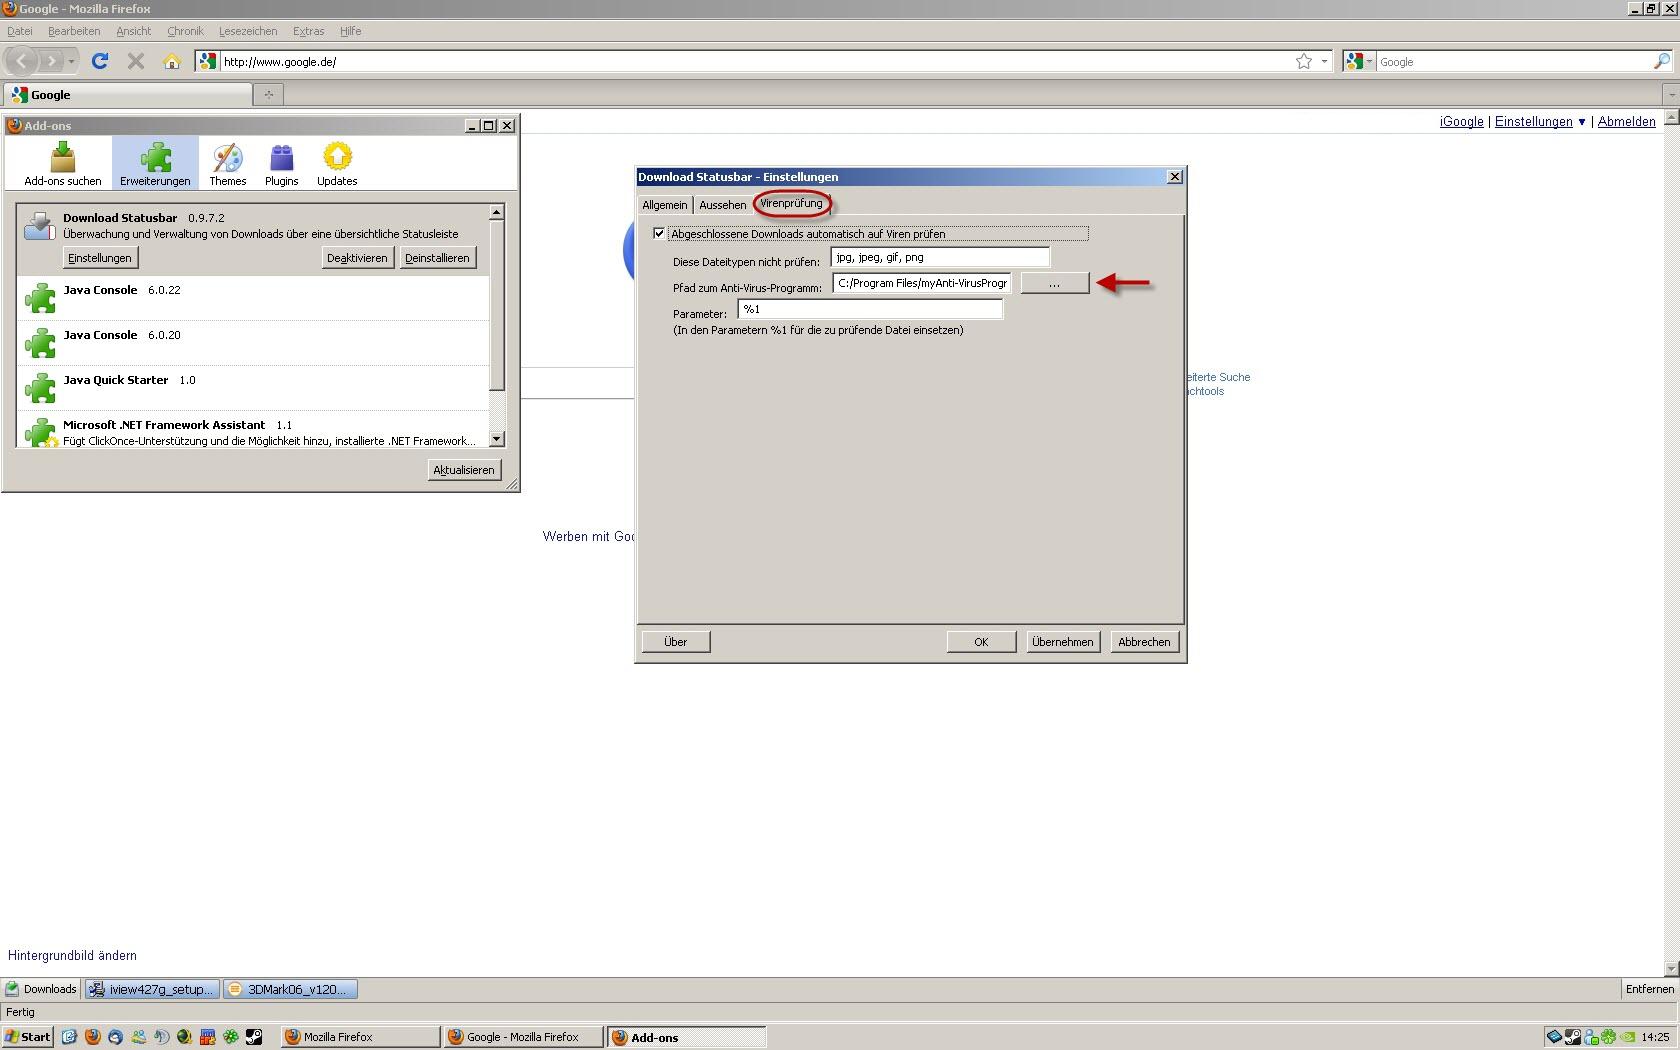Expand the address bar URL dropdown

point(1324,61)
